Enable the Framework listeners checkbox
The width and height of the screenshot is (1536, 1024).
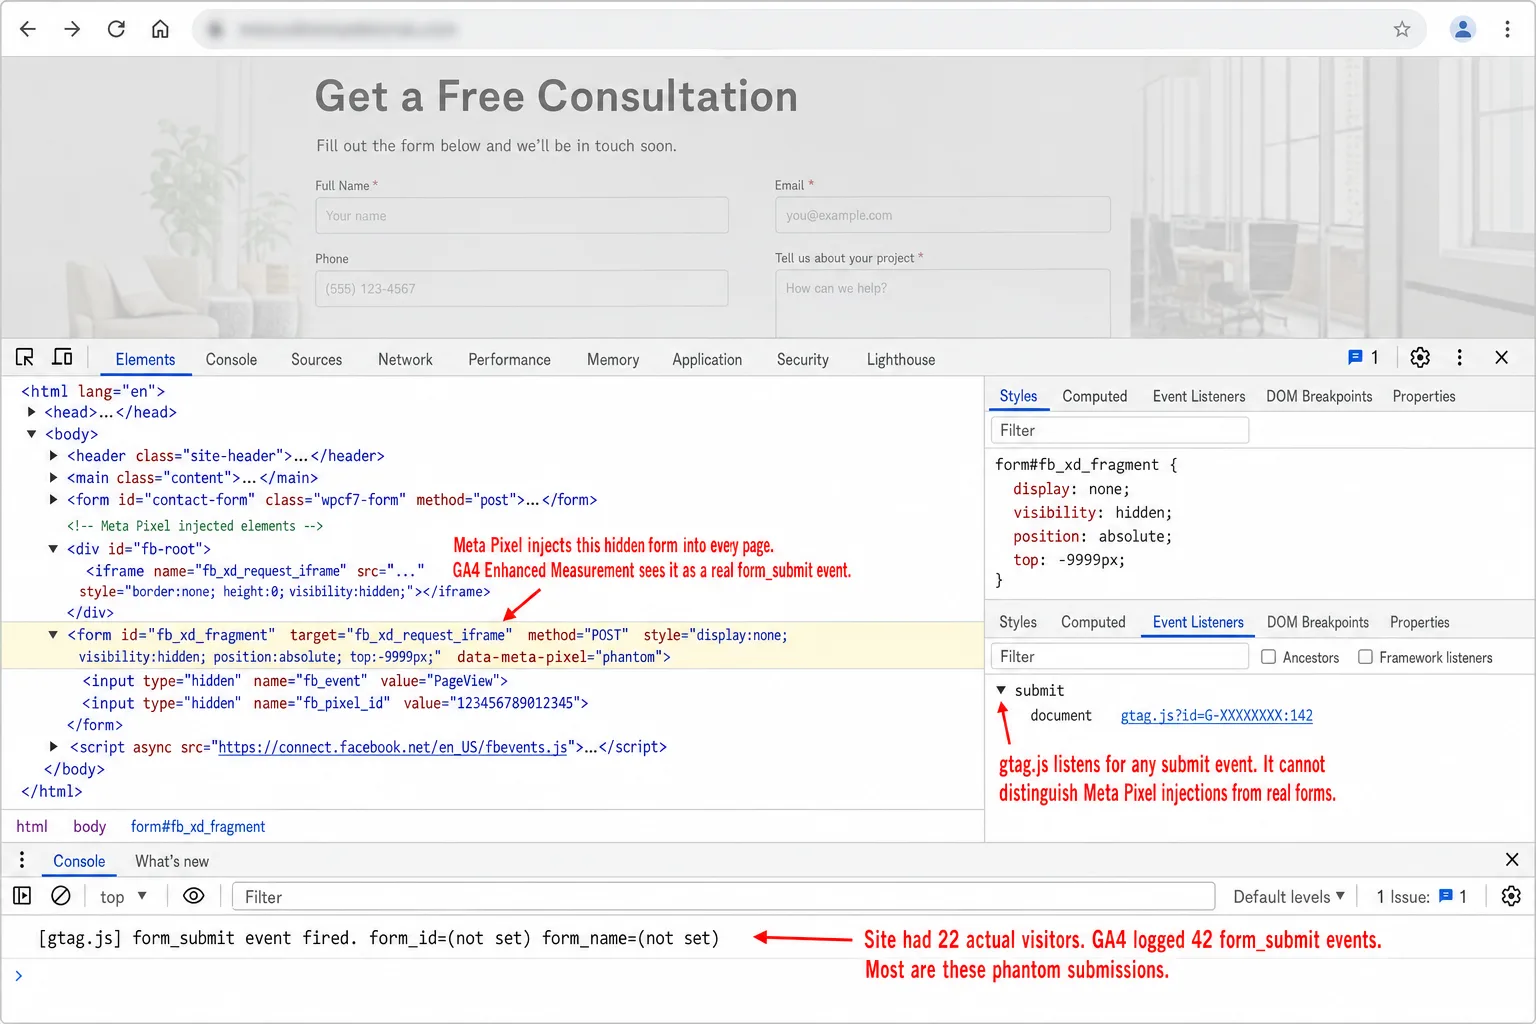(x=1365, y=657)
